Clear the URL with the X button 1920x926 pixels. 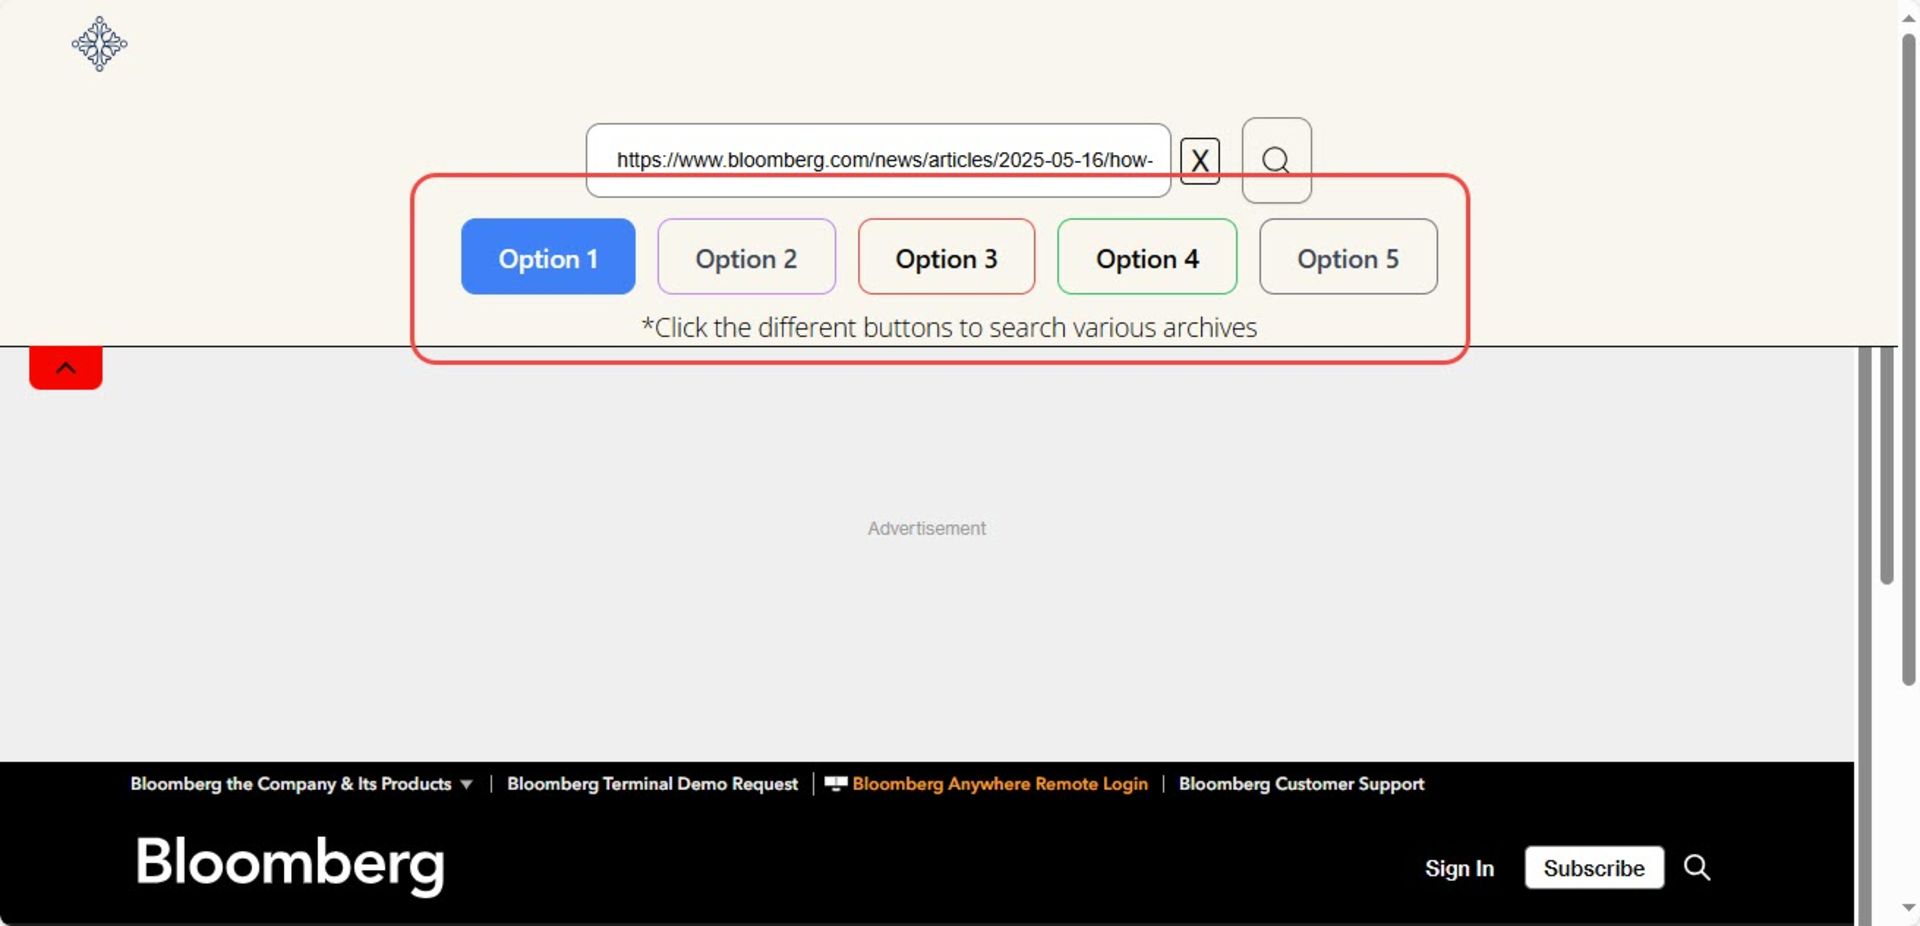pos(1200,161)
